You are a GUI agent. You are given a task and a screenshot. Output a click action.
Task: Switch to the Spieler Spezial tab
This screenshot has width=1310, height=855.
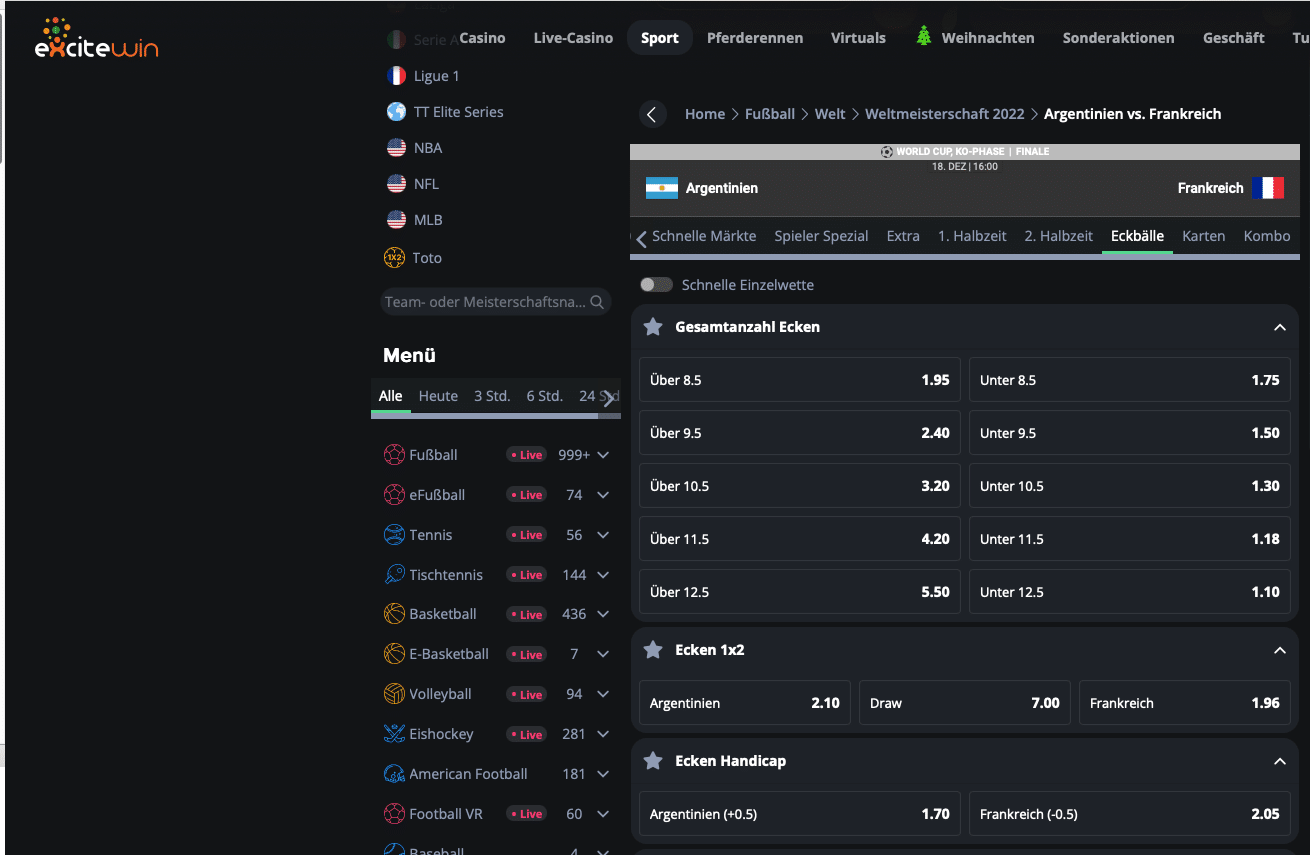pos(821,236)
